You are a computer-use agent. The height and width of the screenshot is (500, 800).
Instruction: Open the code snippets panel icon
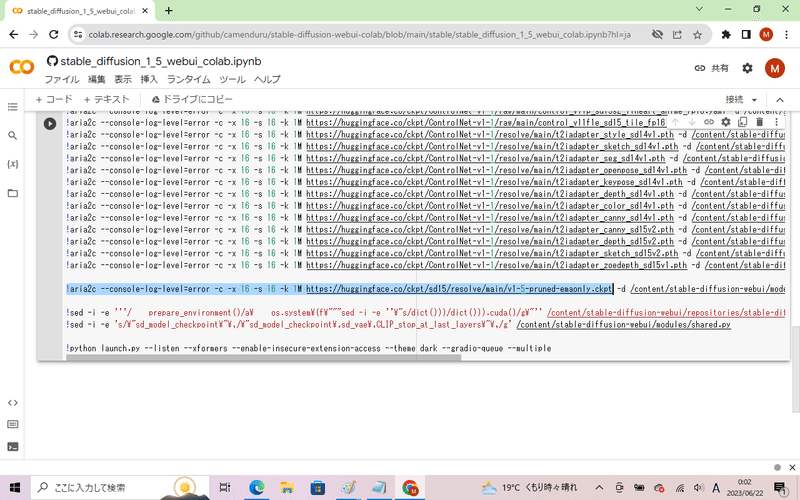(12, 403)
